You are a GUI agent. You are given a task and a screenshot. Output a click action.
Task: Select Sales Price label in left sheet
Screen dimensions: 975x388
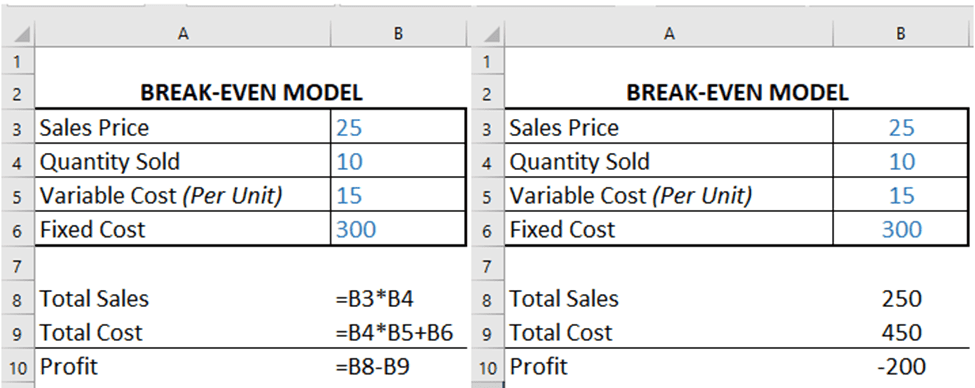click(x=95, y=128)
